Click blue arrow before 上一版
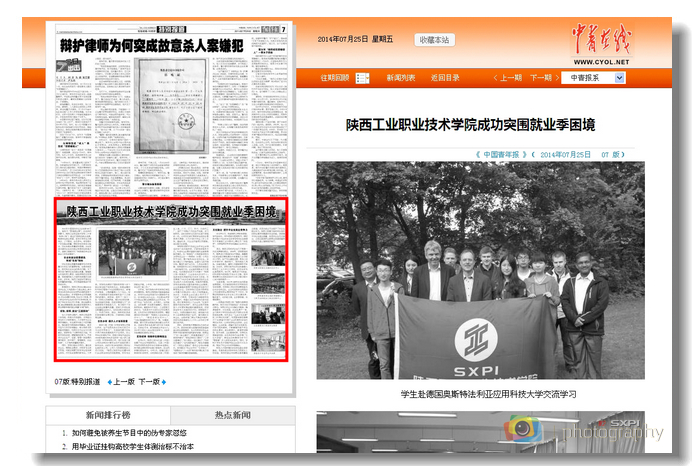Image resolution: width=692 pixels, height=466 pixels. [107, 382]
